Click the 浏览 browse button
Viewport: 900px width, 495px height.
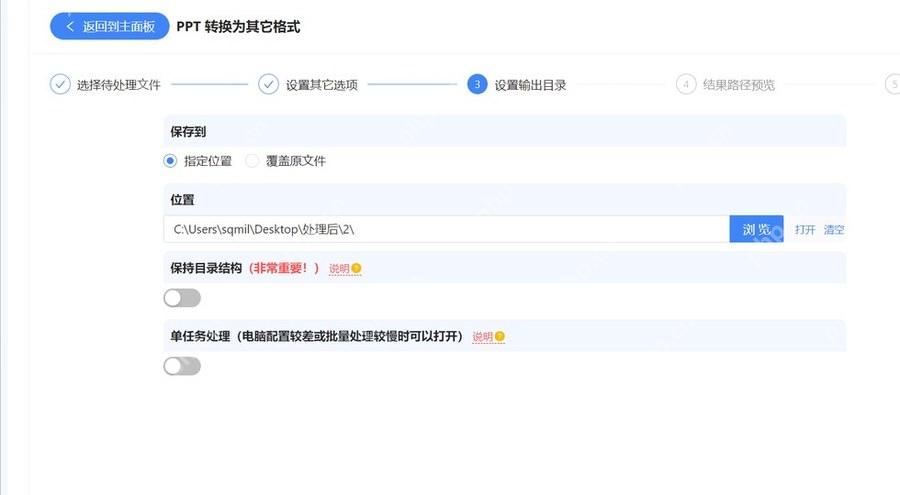pyautogui.click(x=757, y=229)
